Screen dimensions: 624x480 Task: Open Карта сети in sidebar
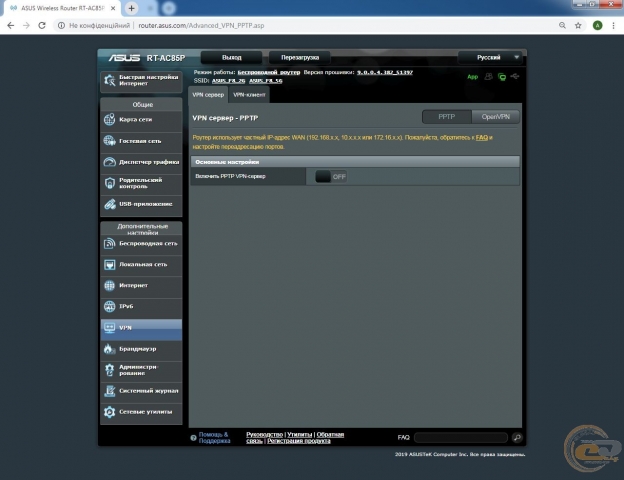(x=140, y=119)
